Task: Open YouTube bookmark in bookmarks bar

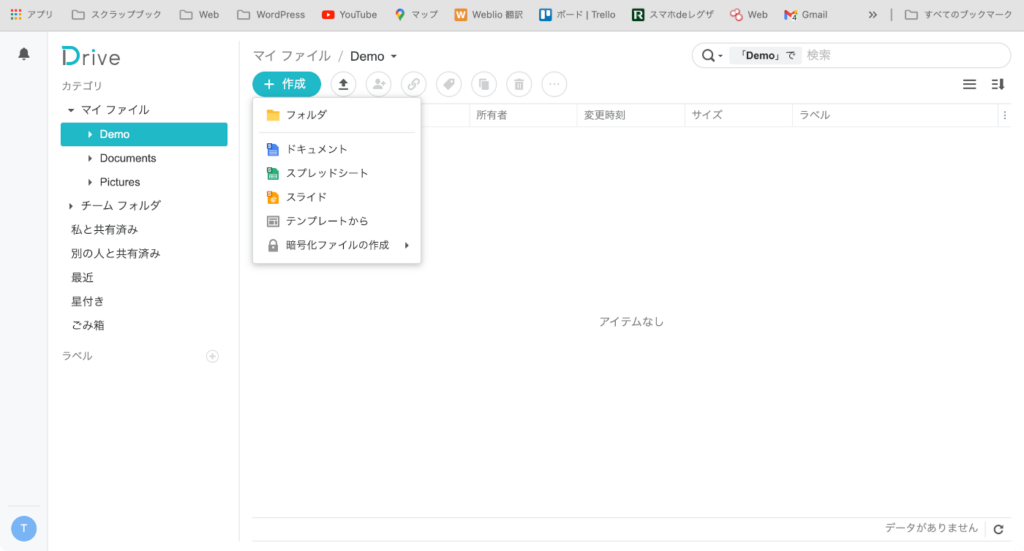Action: point(349,15)
